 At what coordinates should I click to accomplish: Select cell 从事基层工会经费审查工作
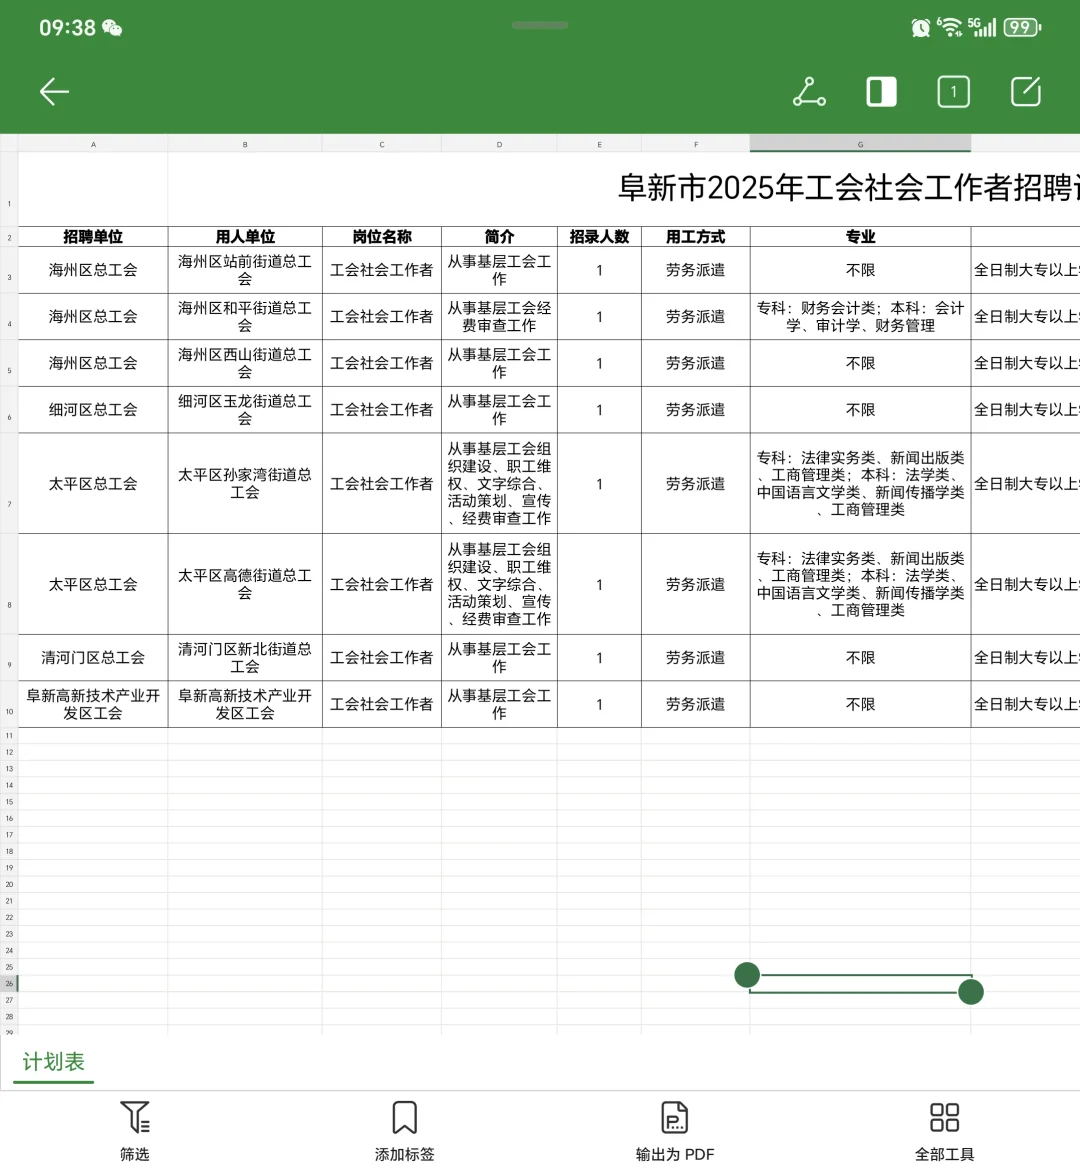click(x=500, y=317)
